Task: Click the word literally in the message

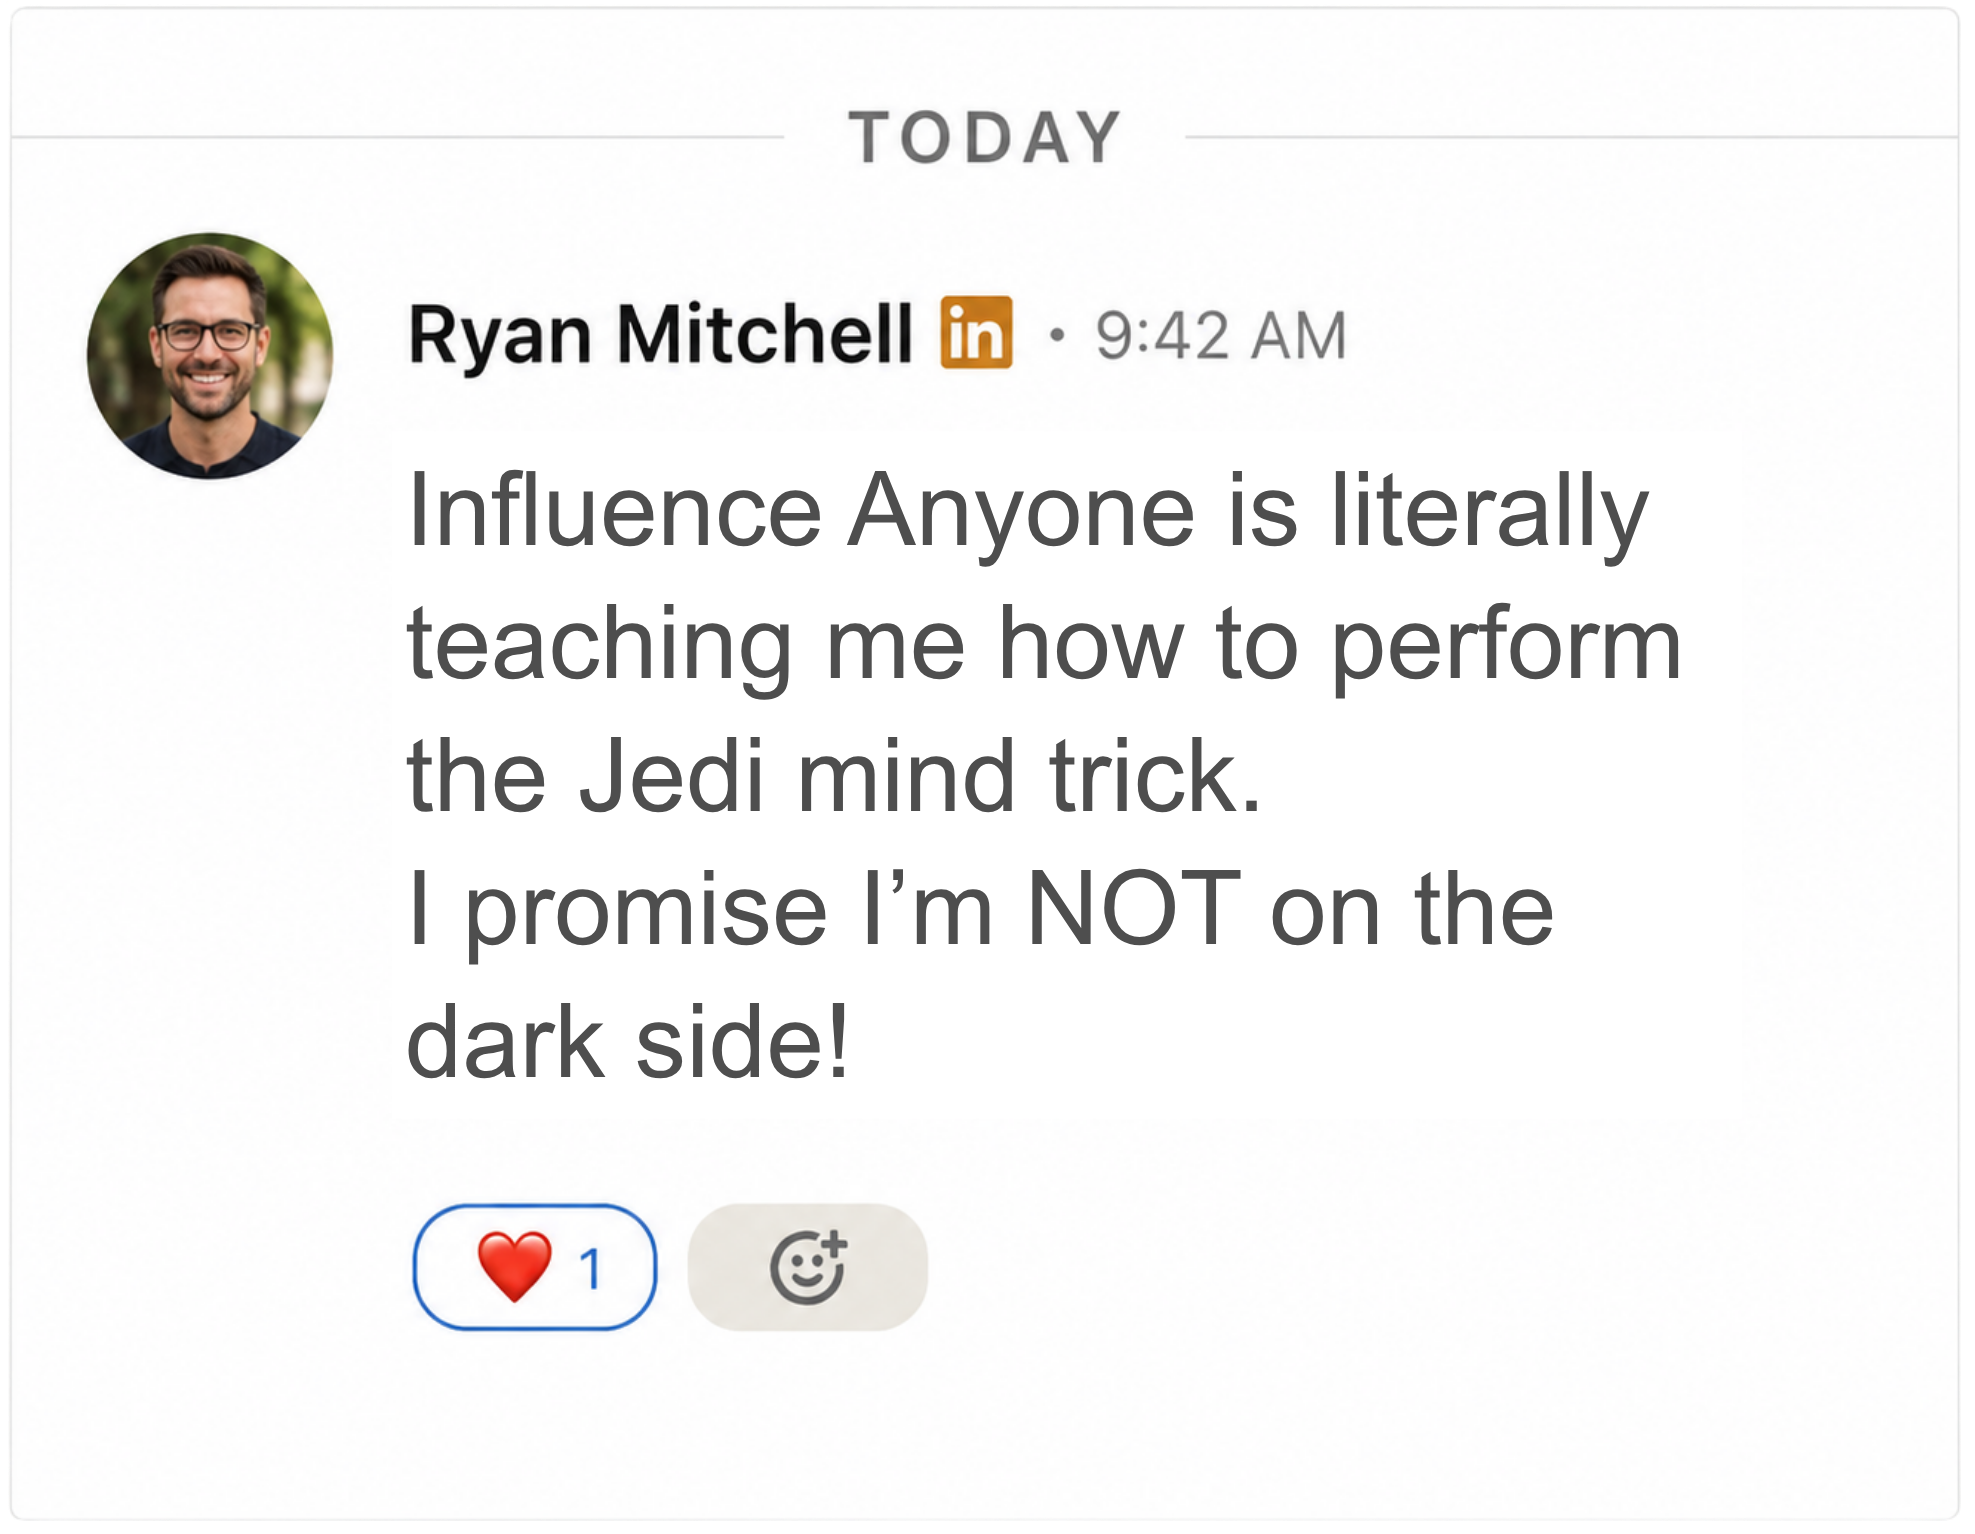Action: click(1489, 512)
